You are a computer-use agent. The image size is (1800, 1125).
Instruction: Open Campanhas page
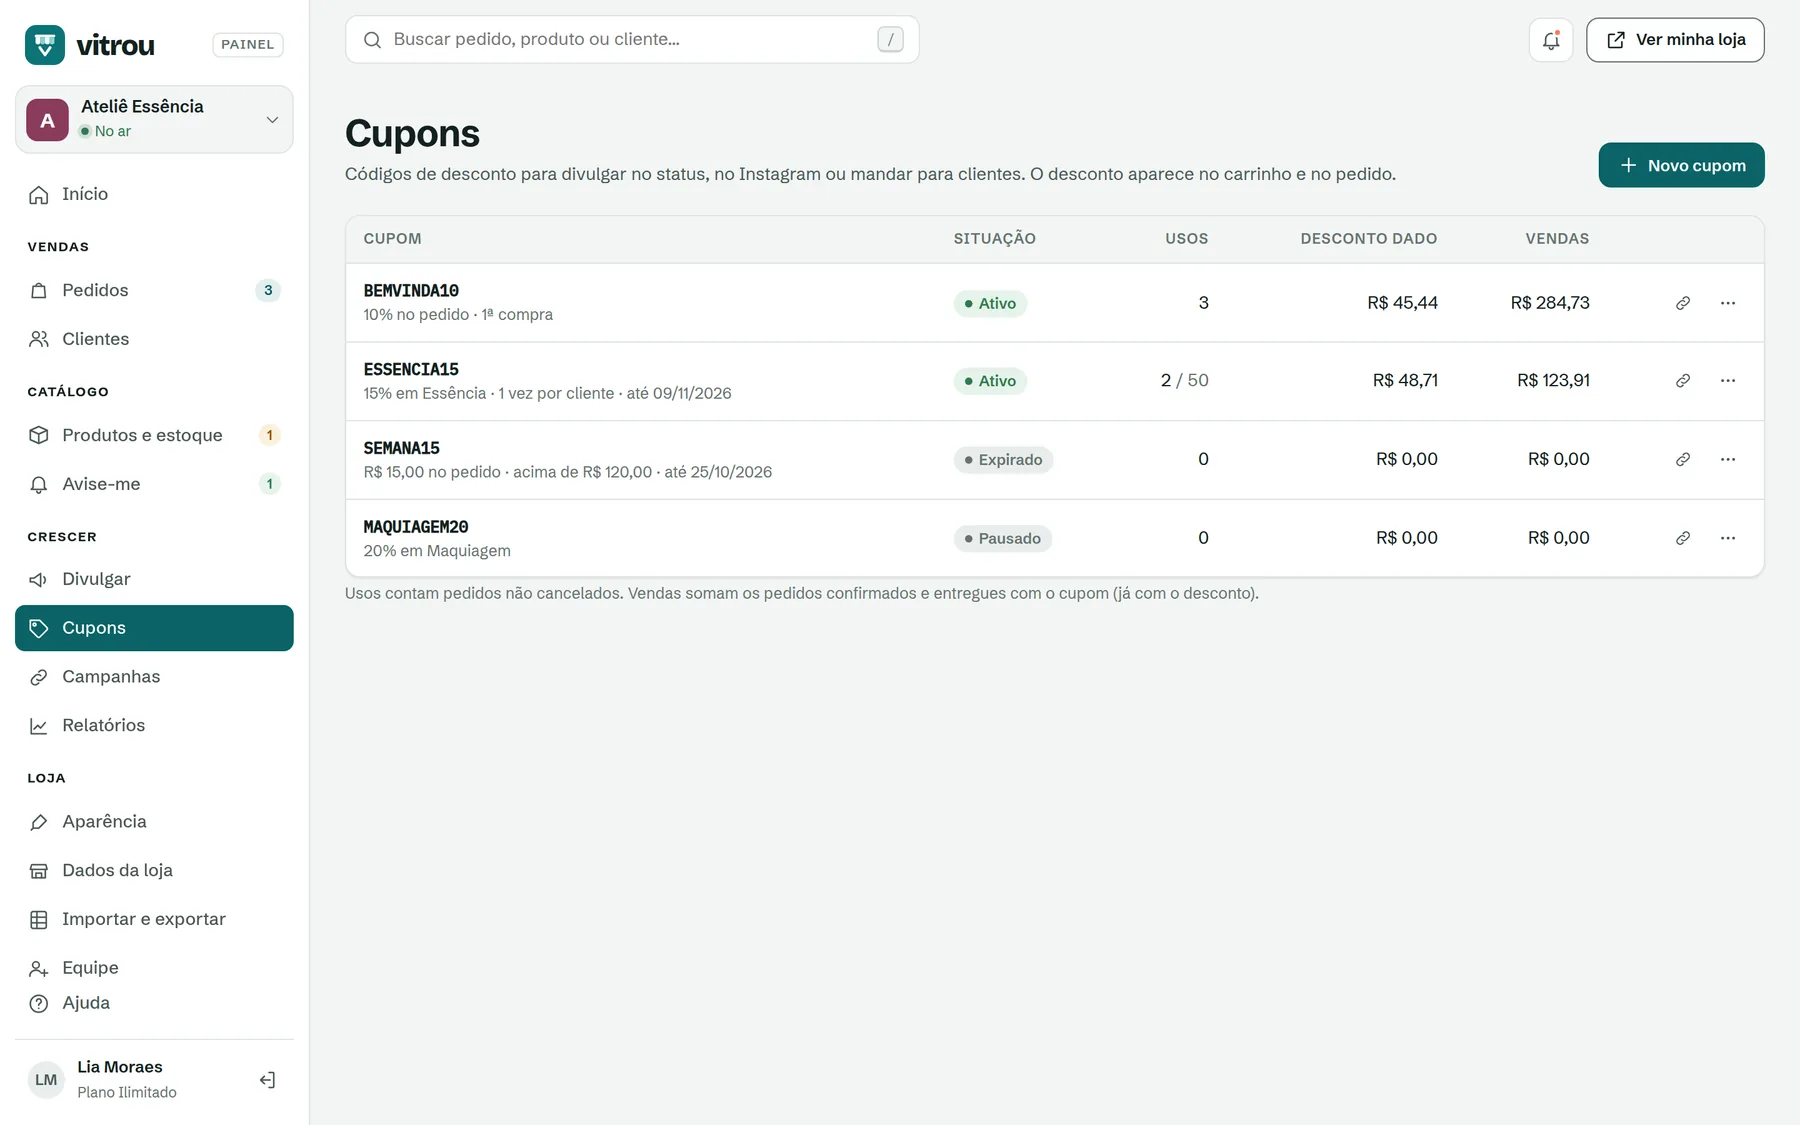tap(154, 677)
